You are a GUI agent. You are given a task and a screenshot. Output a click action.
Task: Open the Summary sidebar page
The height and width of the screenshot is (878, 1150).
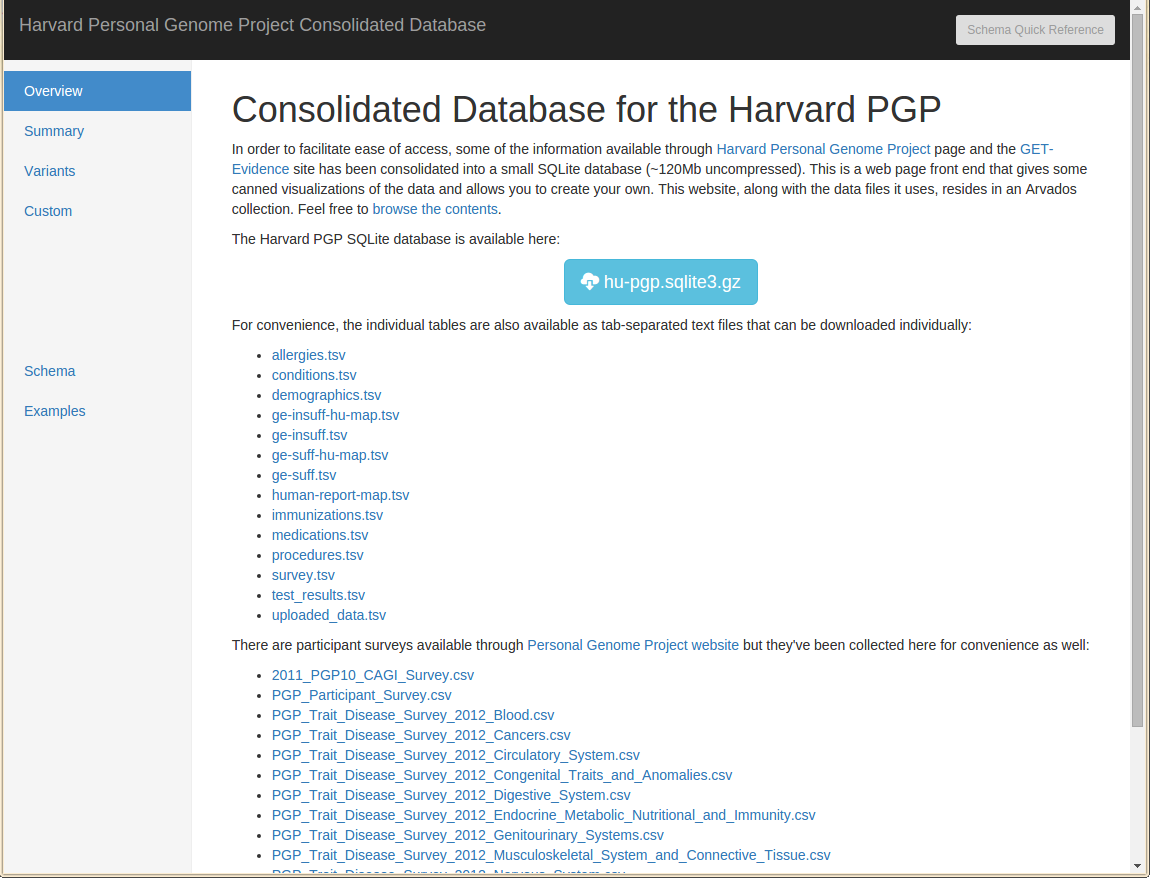(54, 131)
